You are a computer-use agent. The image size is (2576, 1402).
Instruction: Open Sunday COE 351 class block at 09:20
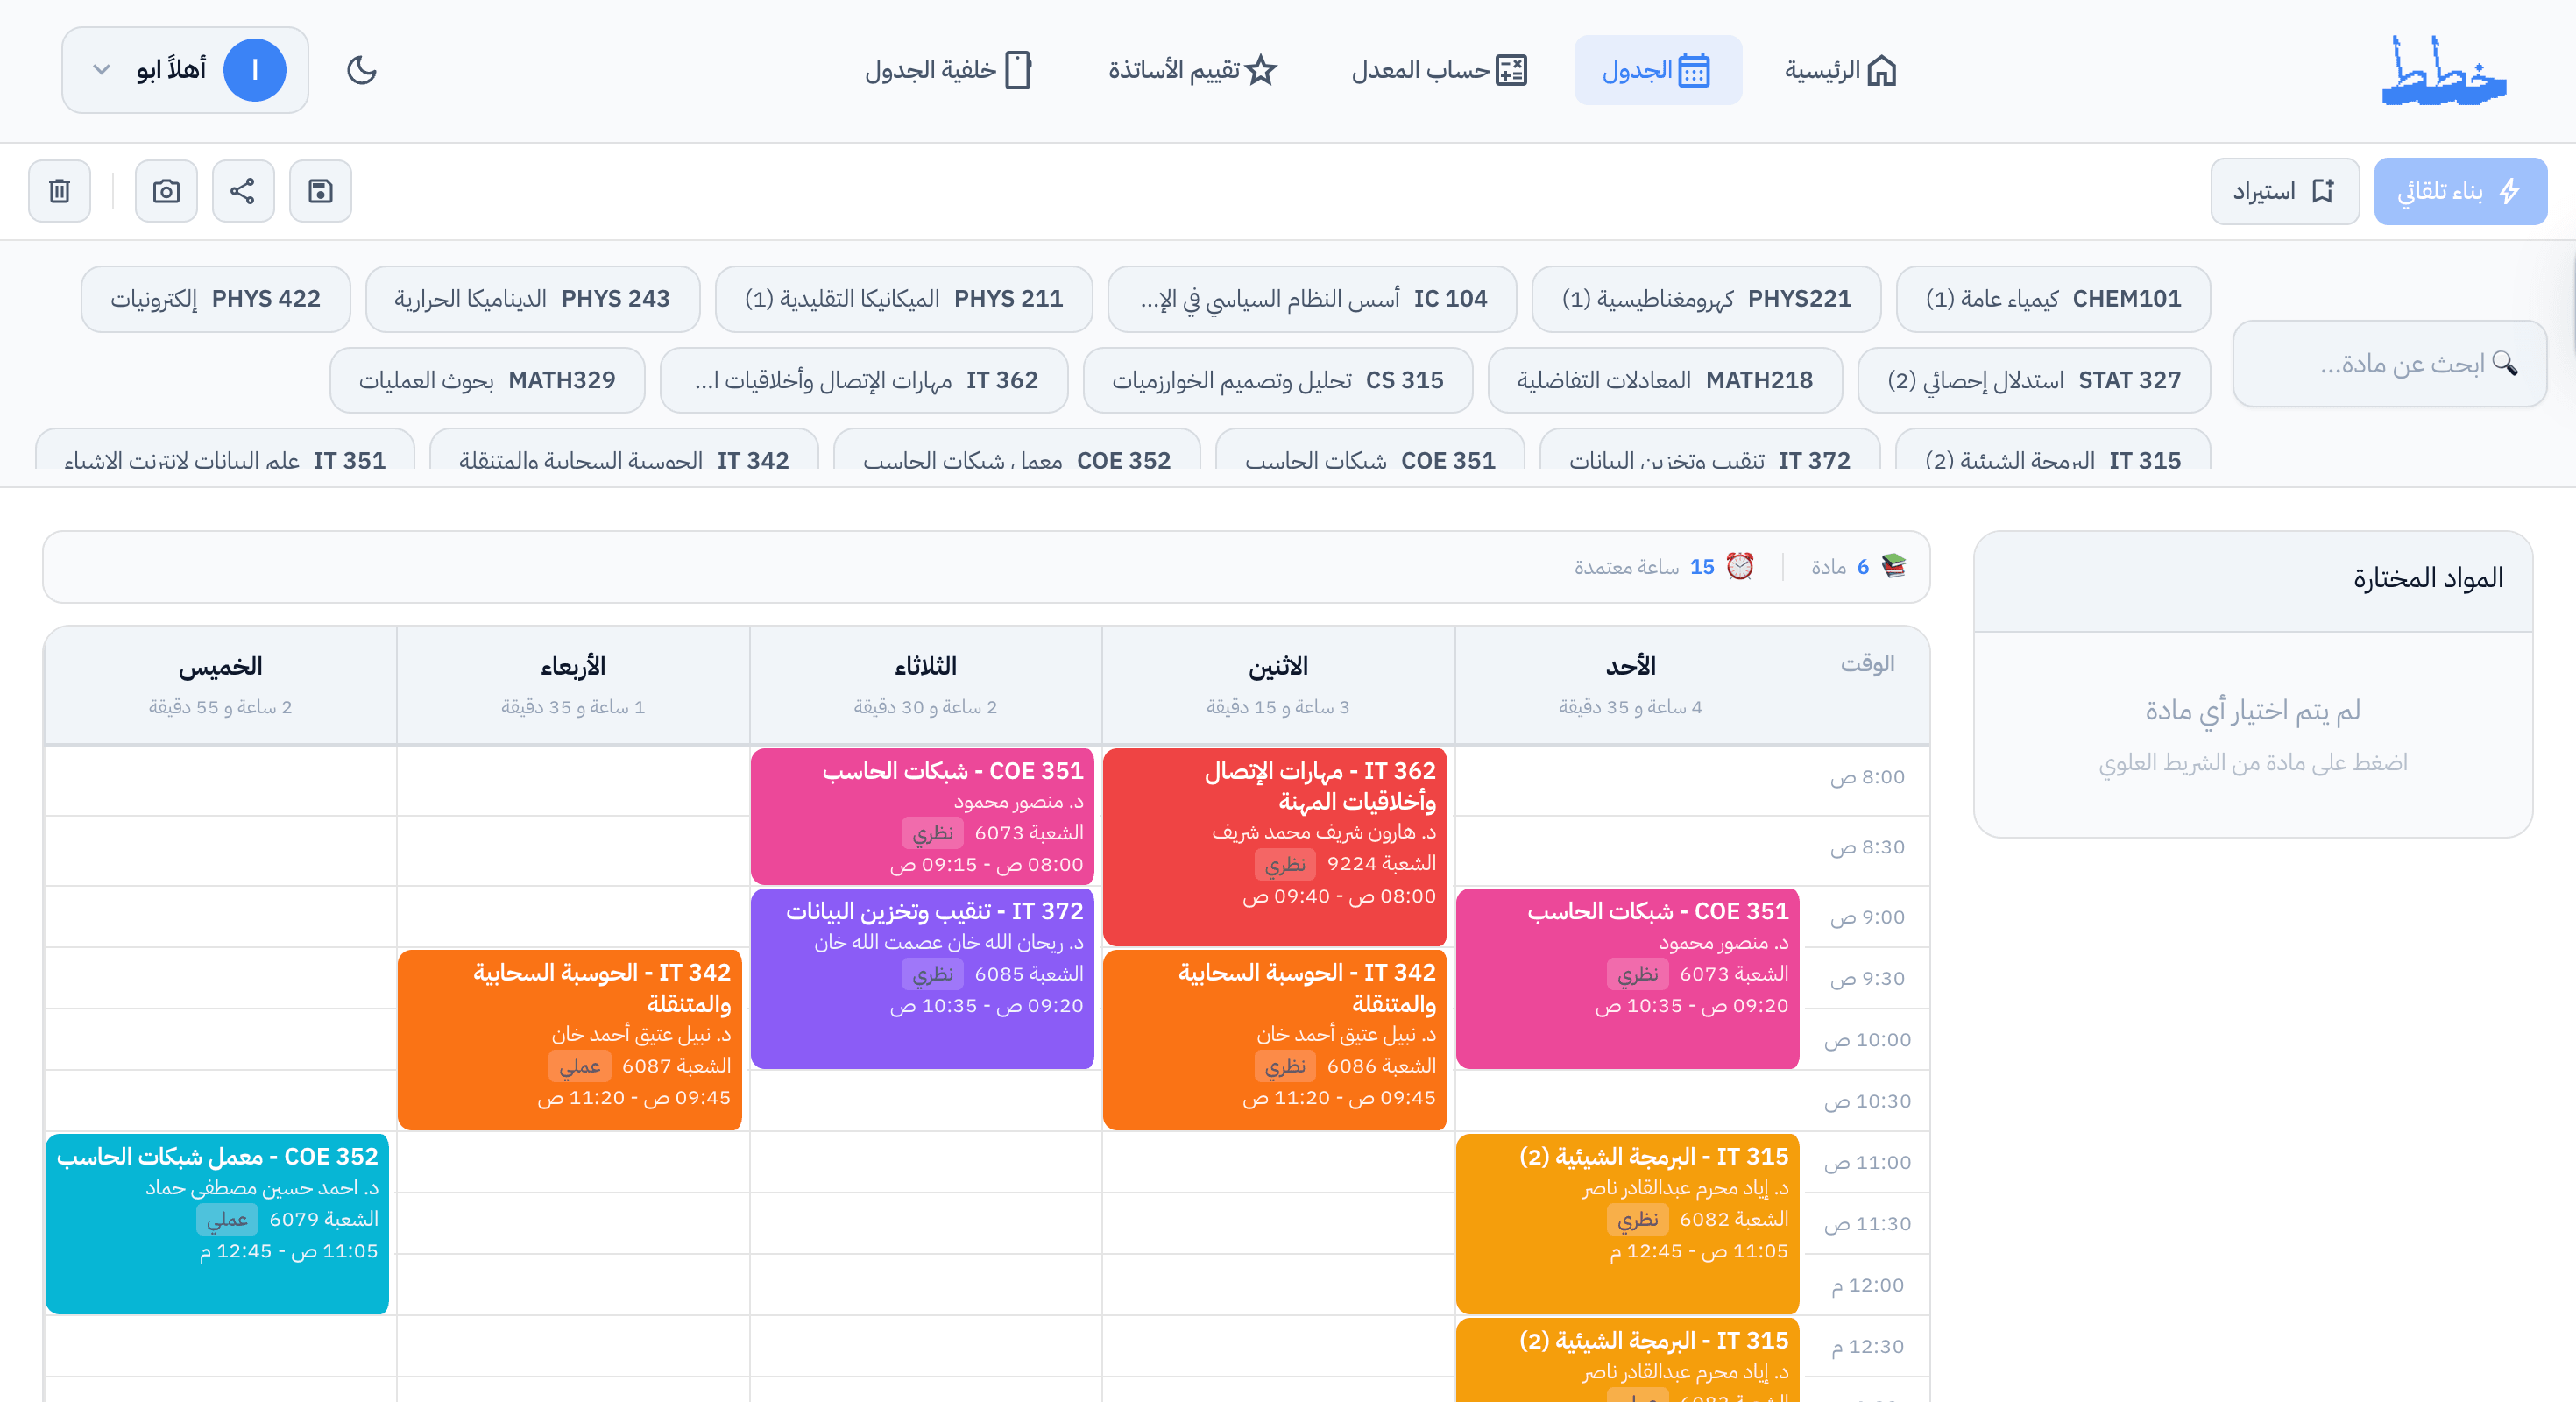click(1627, 978)
